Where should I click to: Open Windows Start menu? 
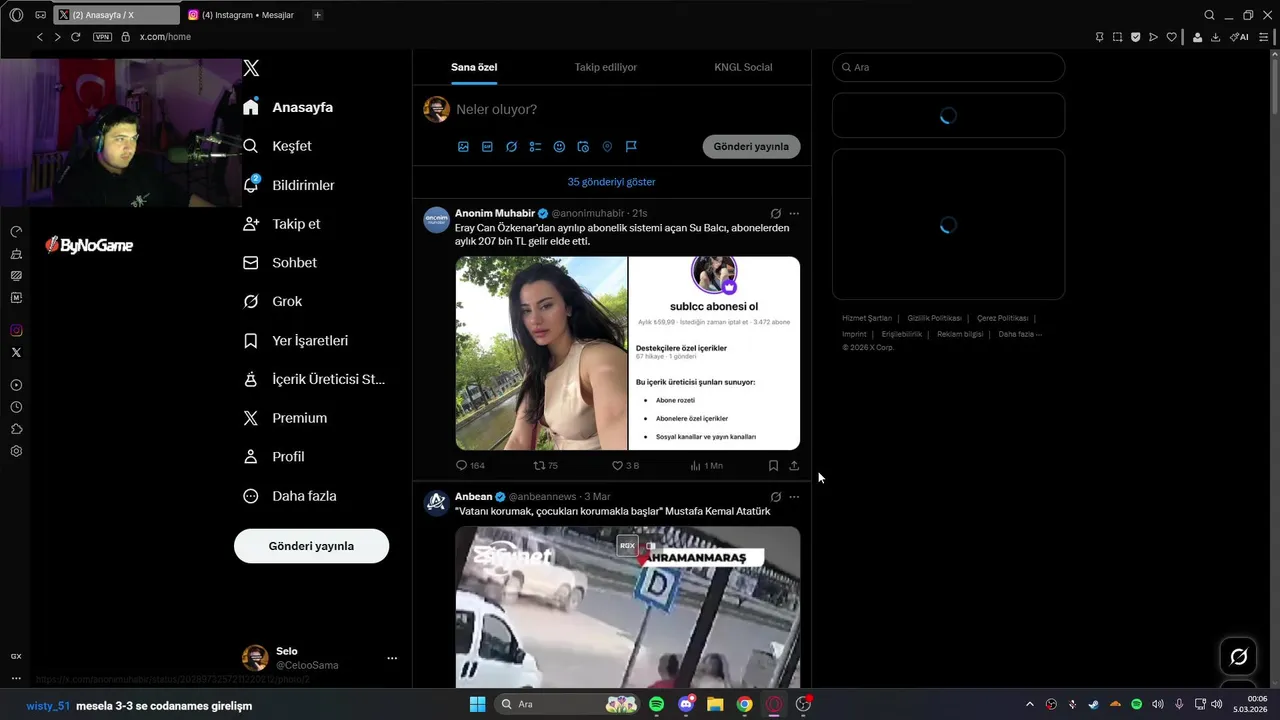(x=477, y=704)
